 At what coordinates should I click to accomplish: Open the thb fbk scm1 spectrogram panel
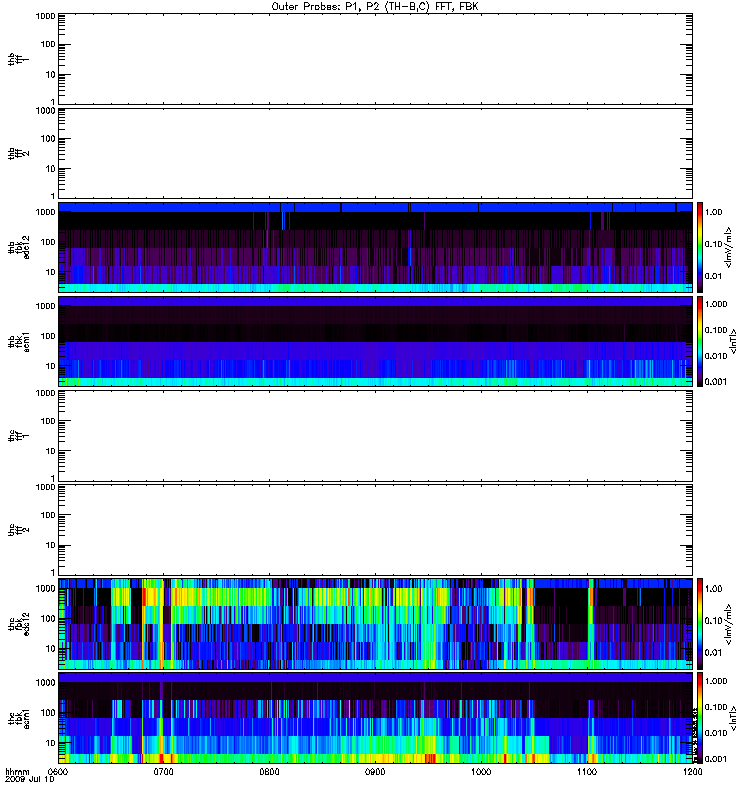(375, 341)
